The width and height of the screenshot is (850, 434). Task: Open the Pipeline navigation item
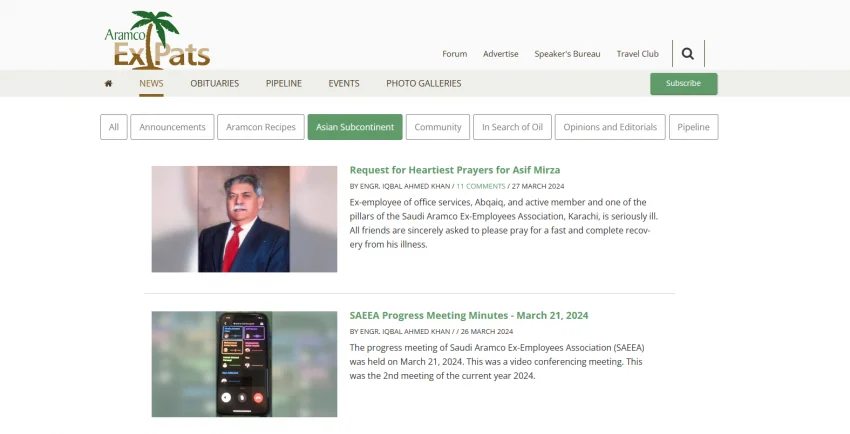tap(283, 84)
